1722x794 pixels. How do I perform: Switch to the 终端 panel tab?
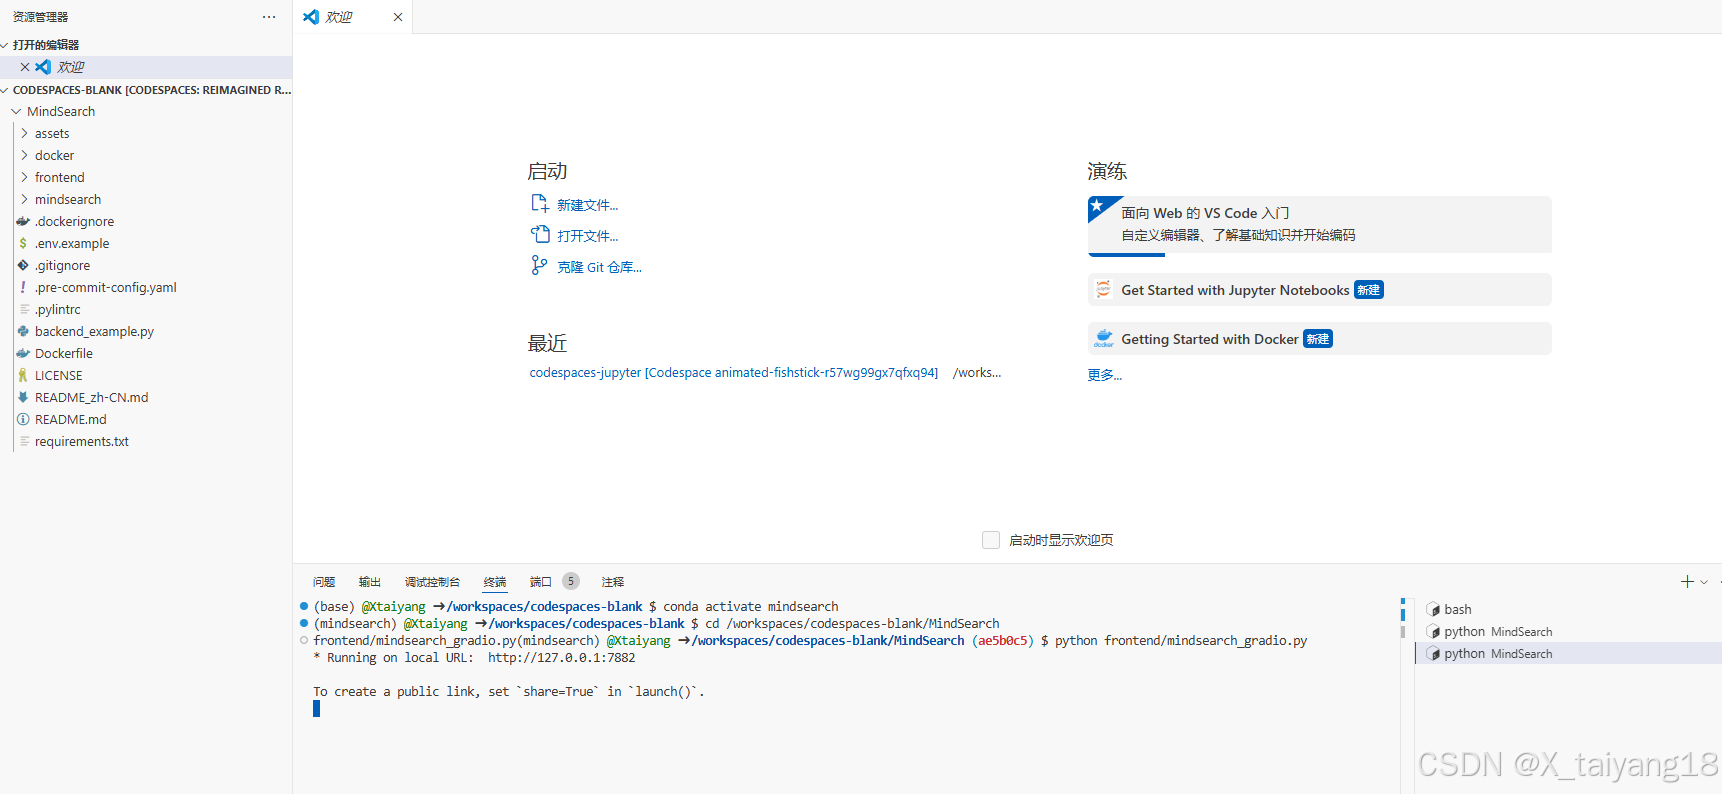(495, 582)
